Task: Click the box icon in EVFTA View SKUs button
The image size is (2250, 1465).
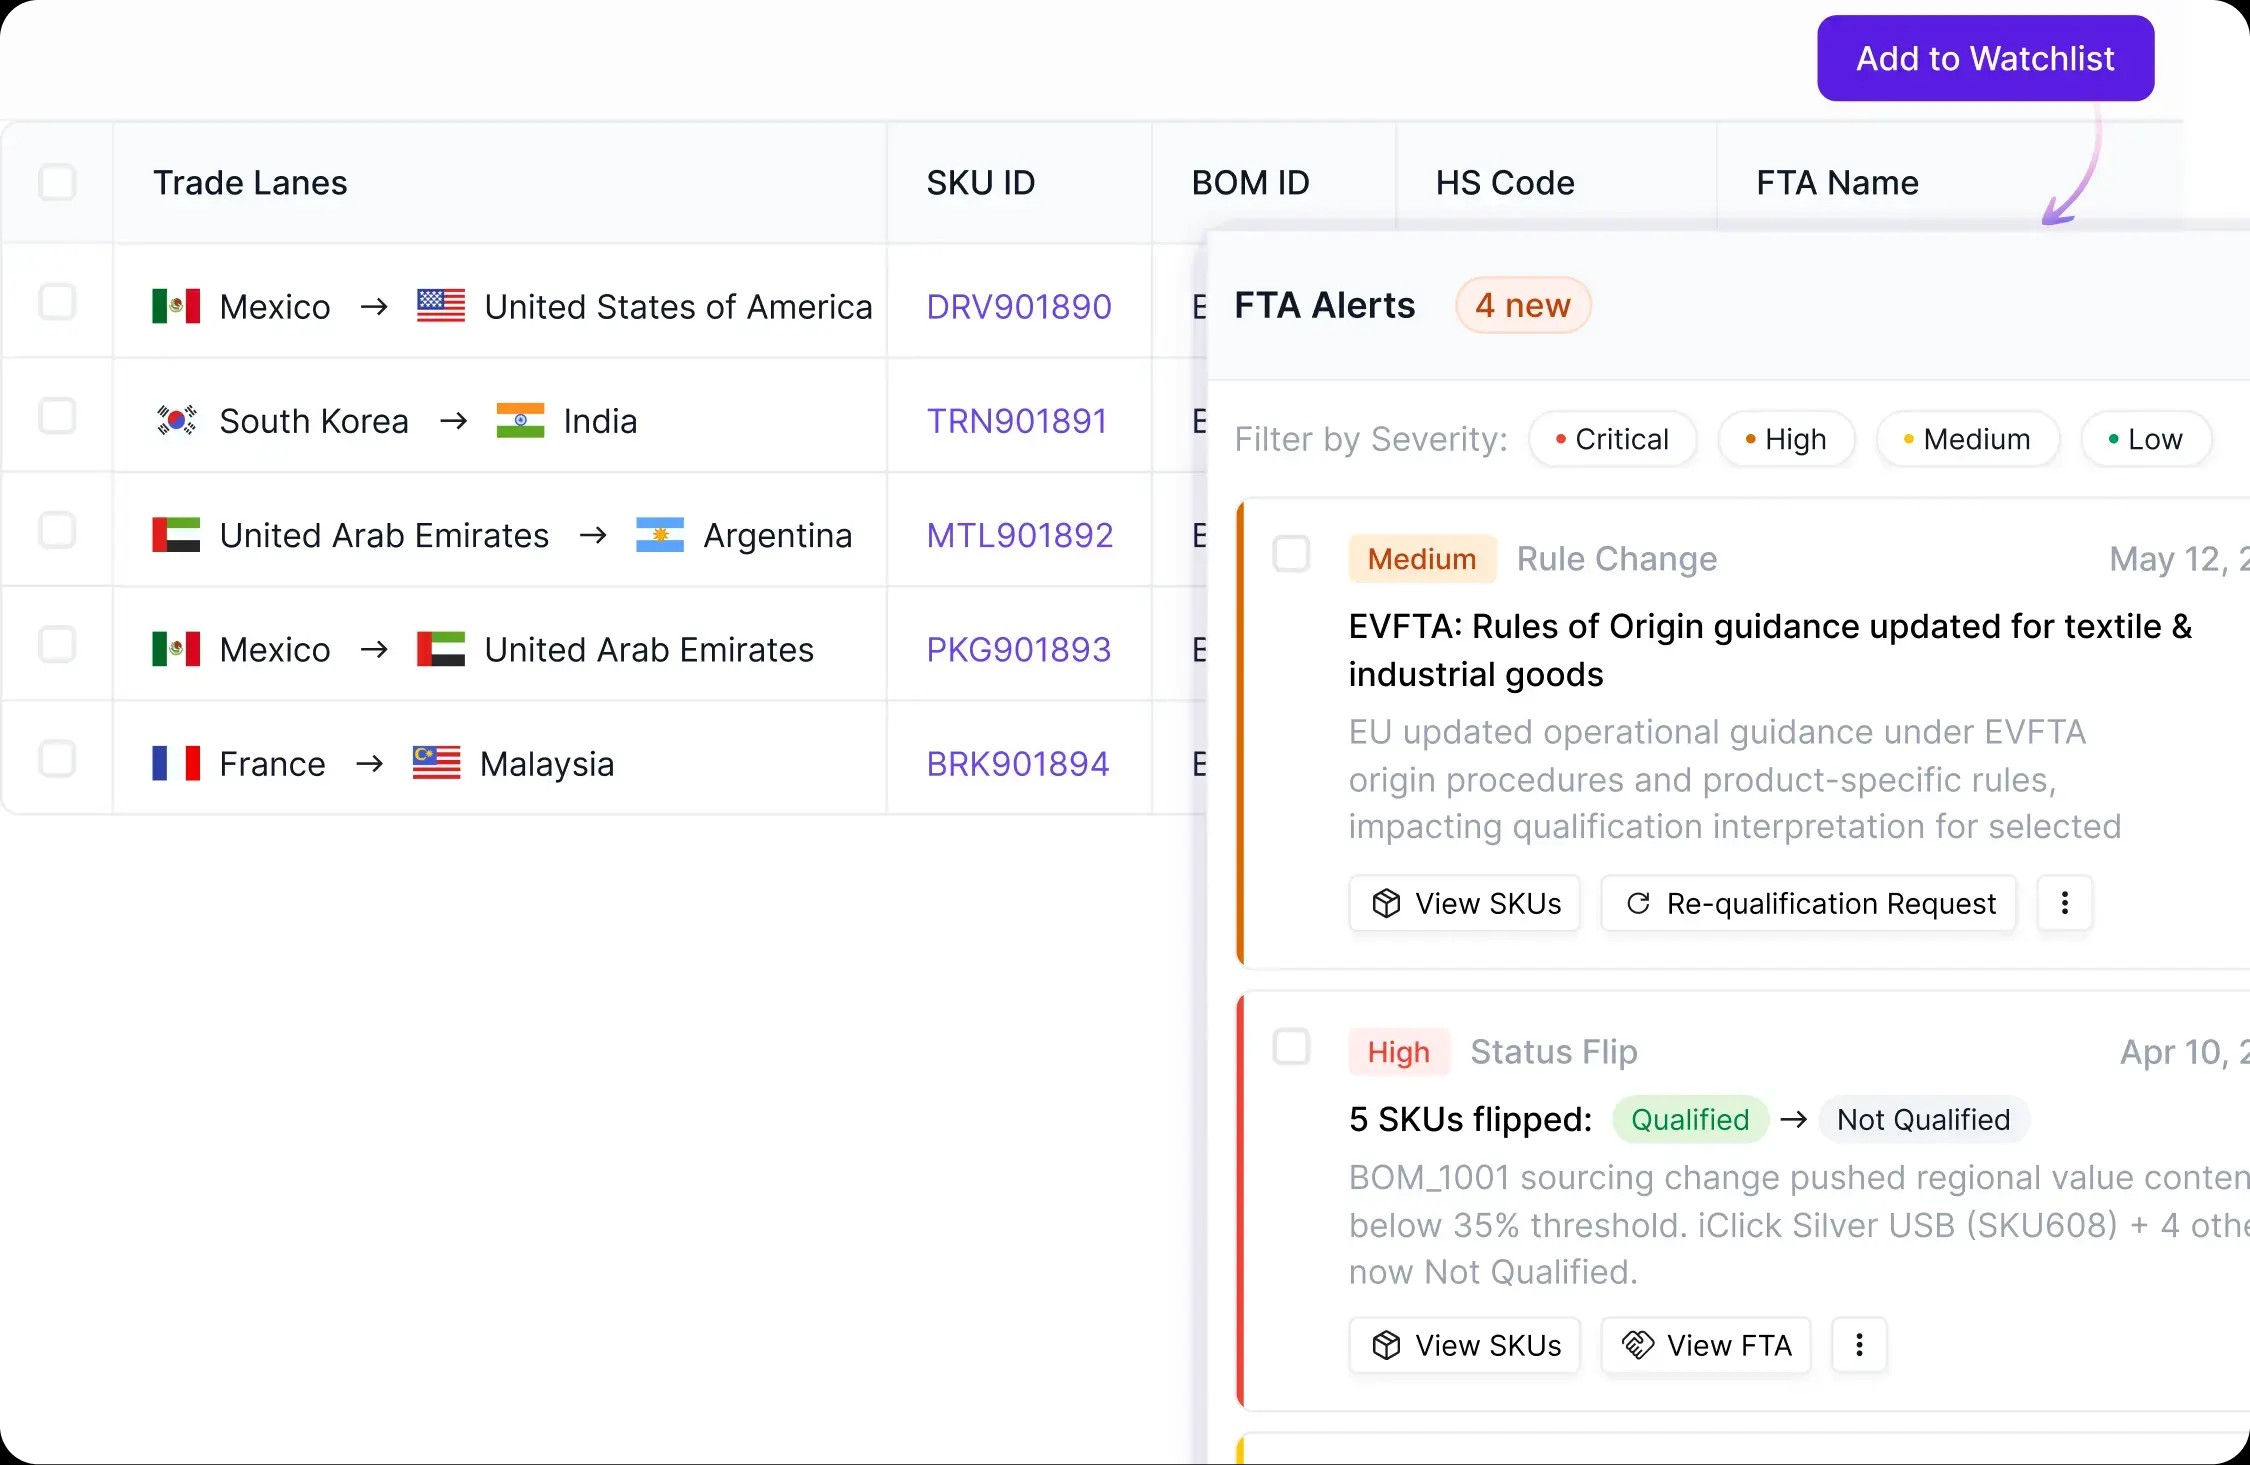Action: tap(1386, 903)
